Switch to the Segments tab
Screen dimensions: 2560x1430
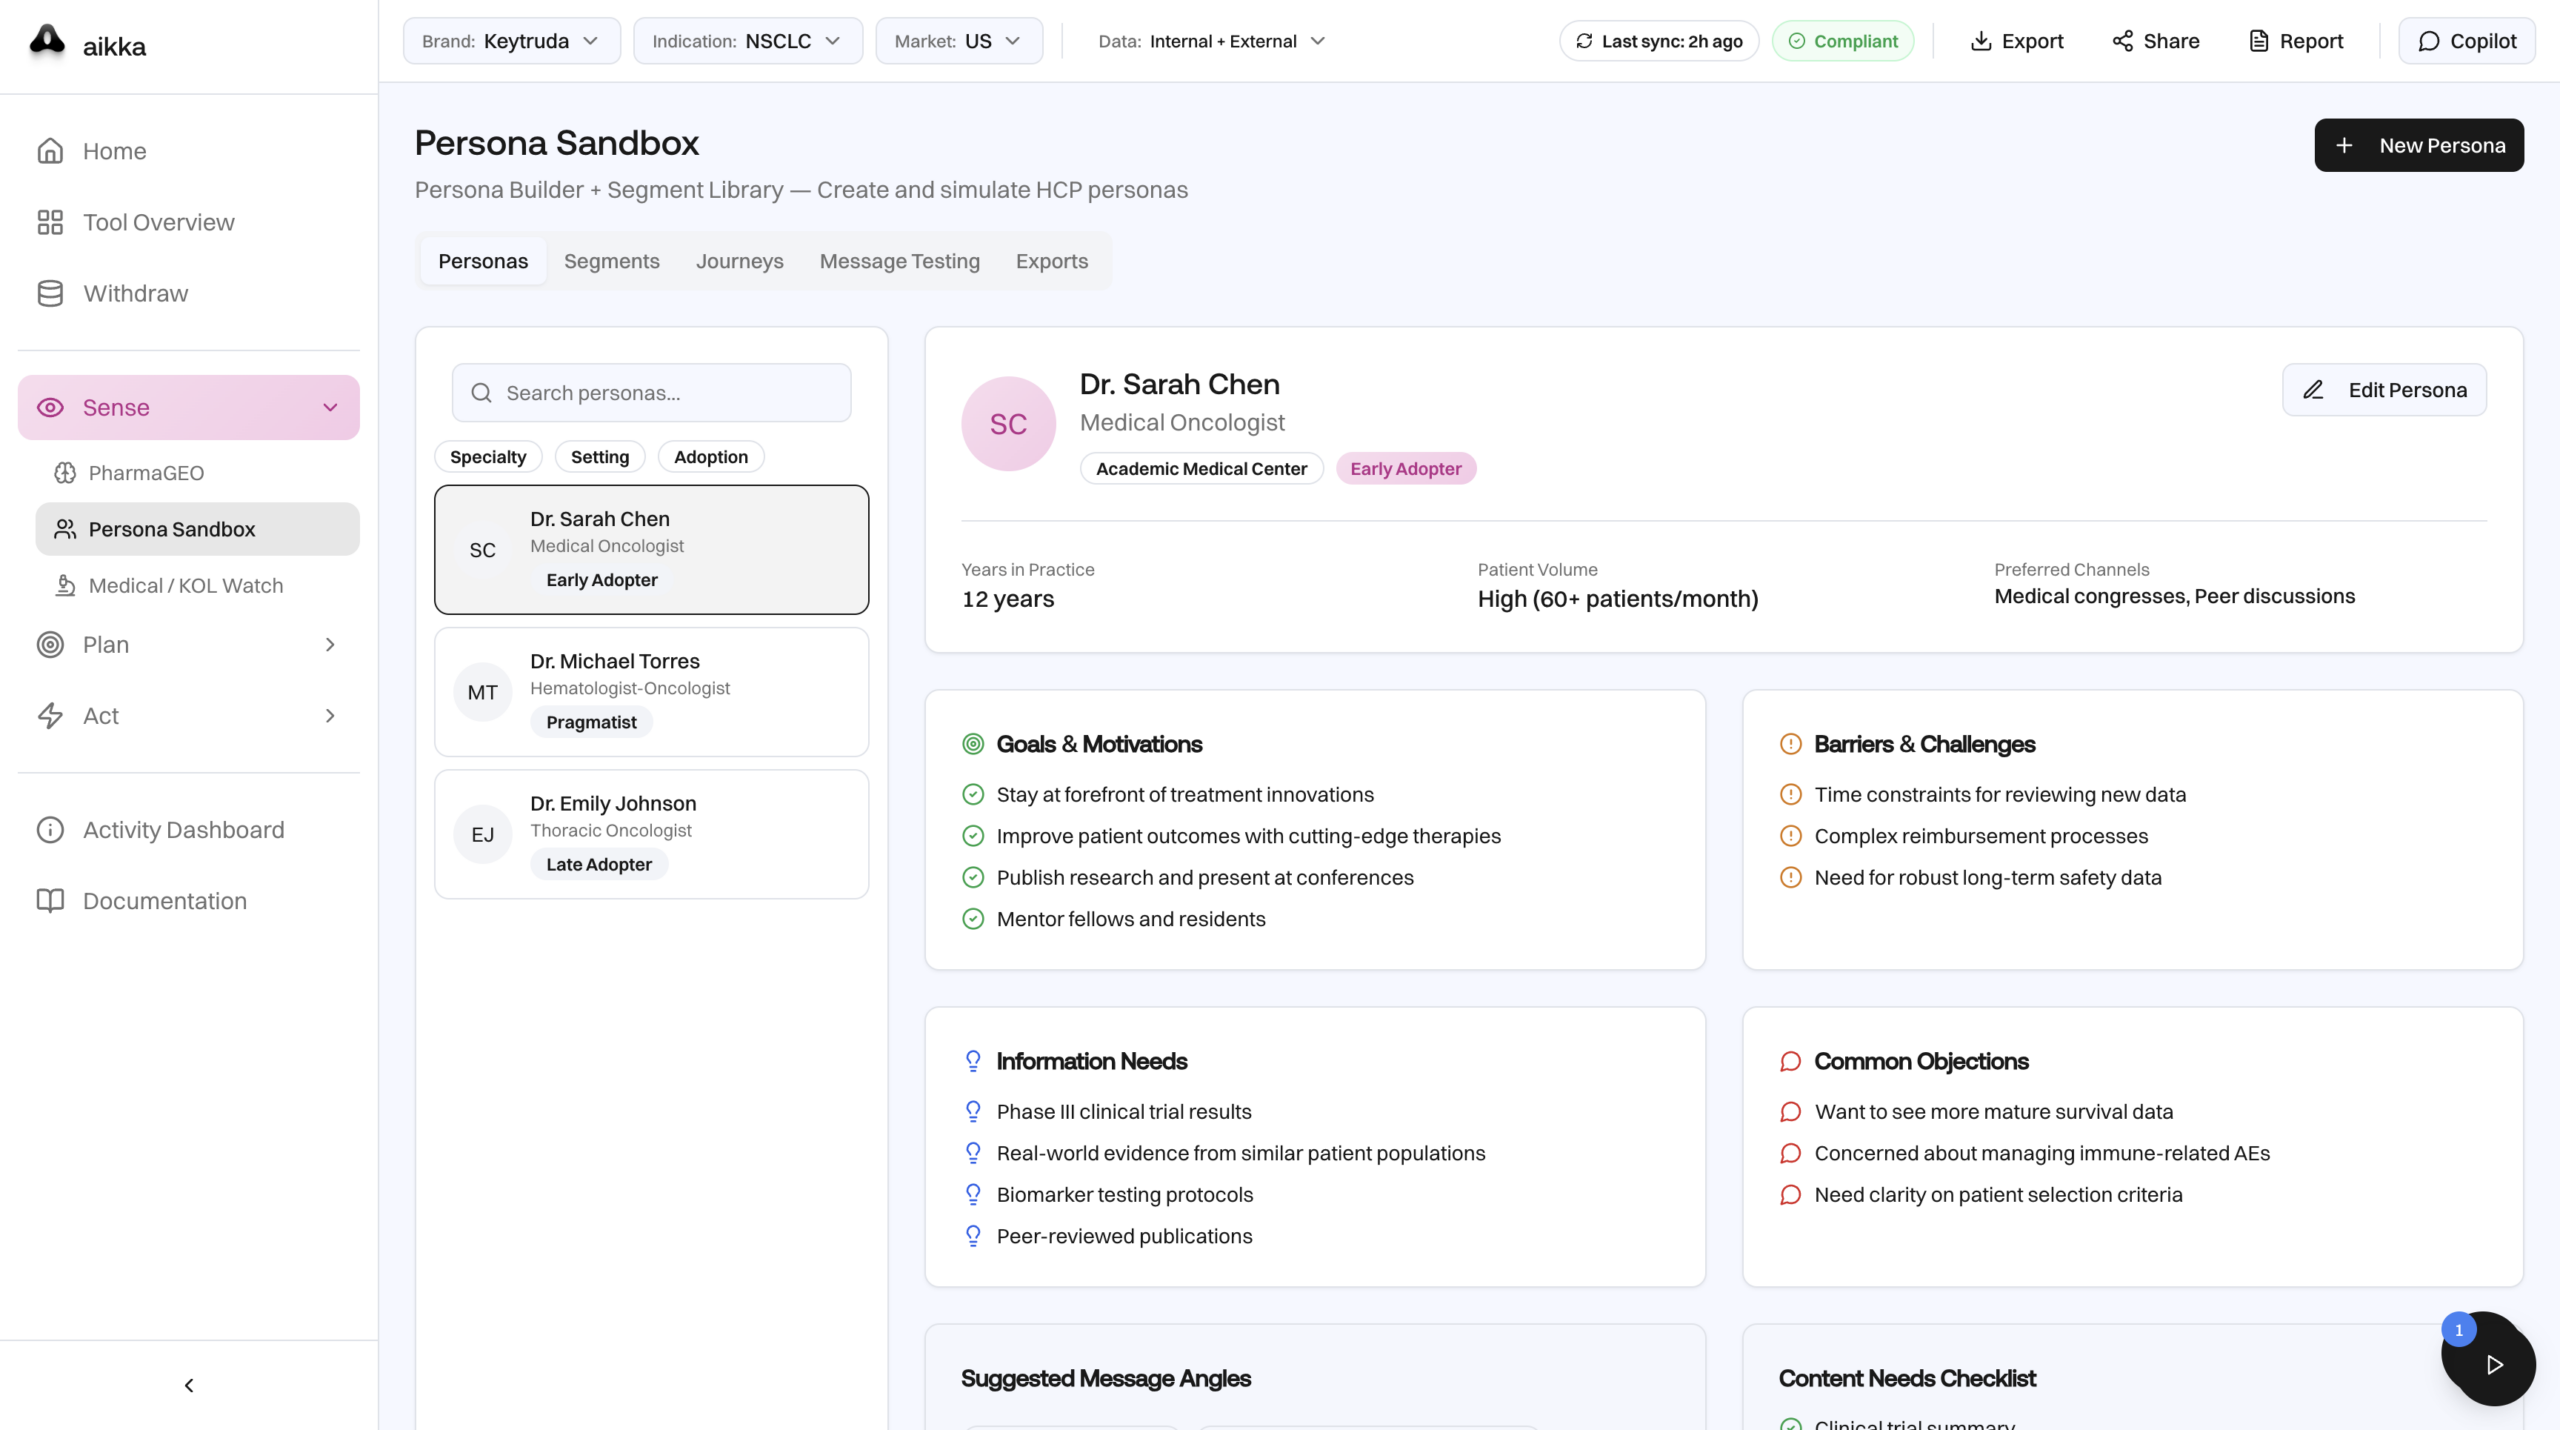coord(611,261)
